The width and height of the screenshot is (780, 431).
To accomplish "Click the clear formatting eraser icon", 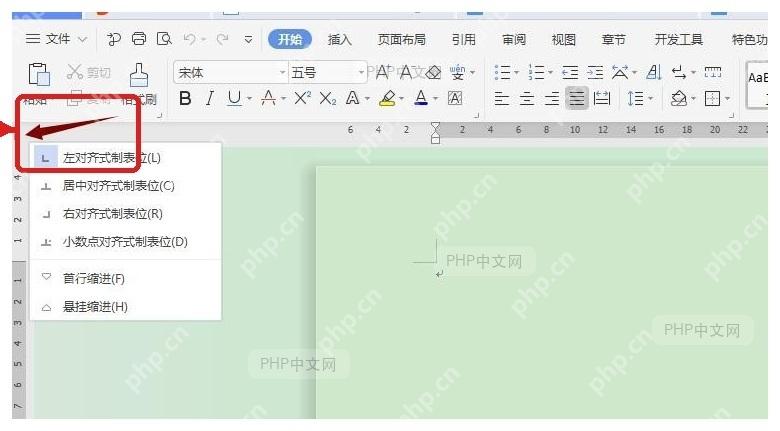I will point(433,73).
